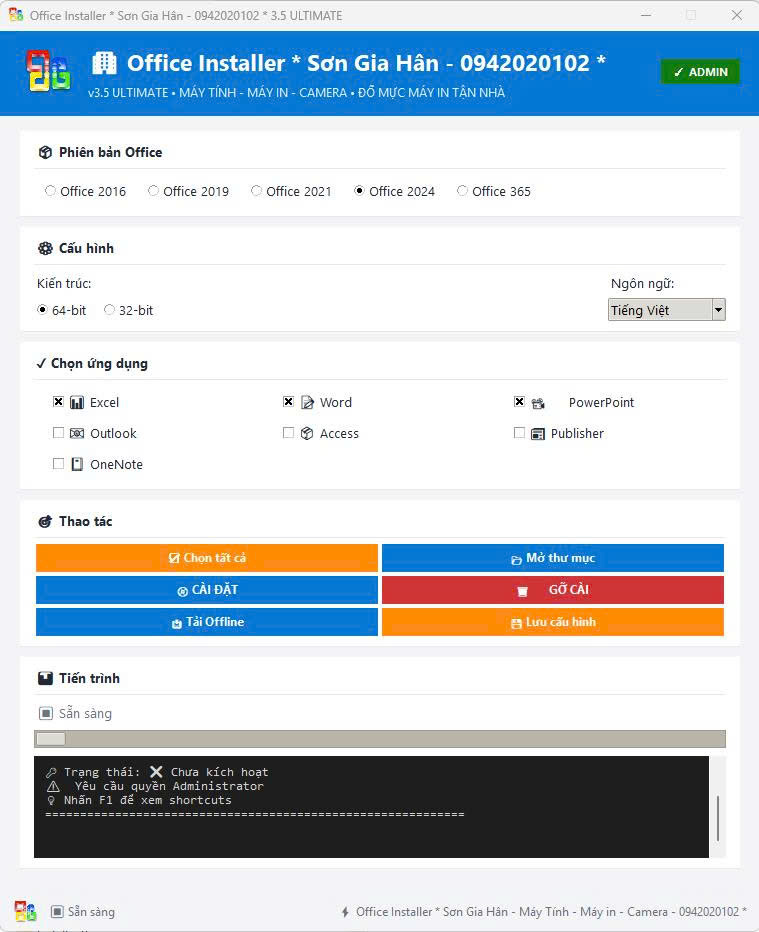This screenshot has width=759, height=932.
Task: Click the Tiến trình section icon
Action: tap(45, 678)
